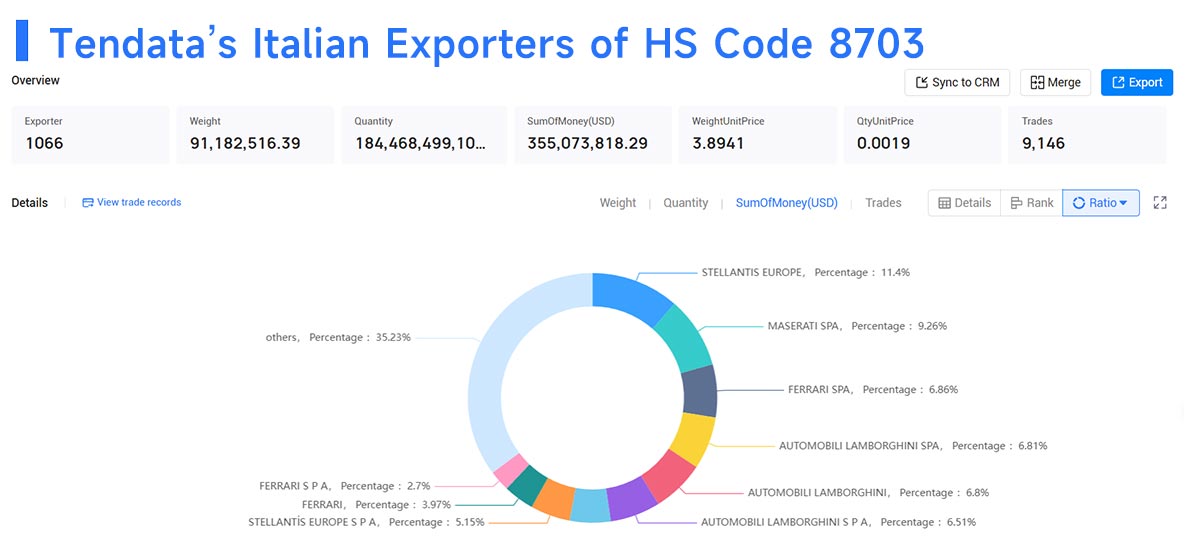Click the MASERATI SPA 9.26% label
Viewport: 1190px width, 539px height.
click(x=857, y=326)
